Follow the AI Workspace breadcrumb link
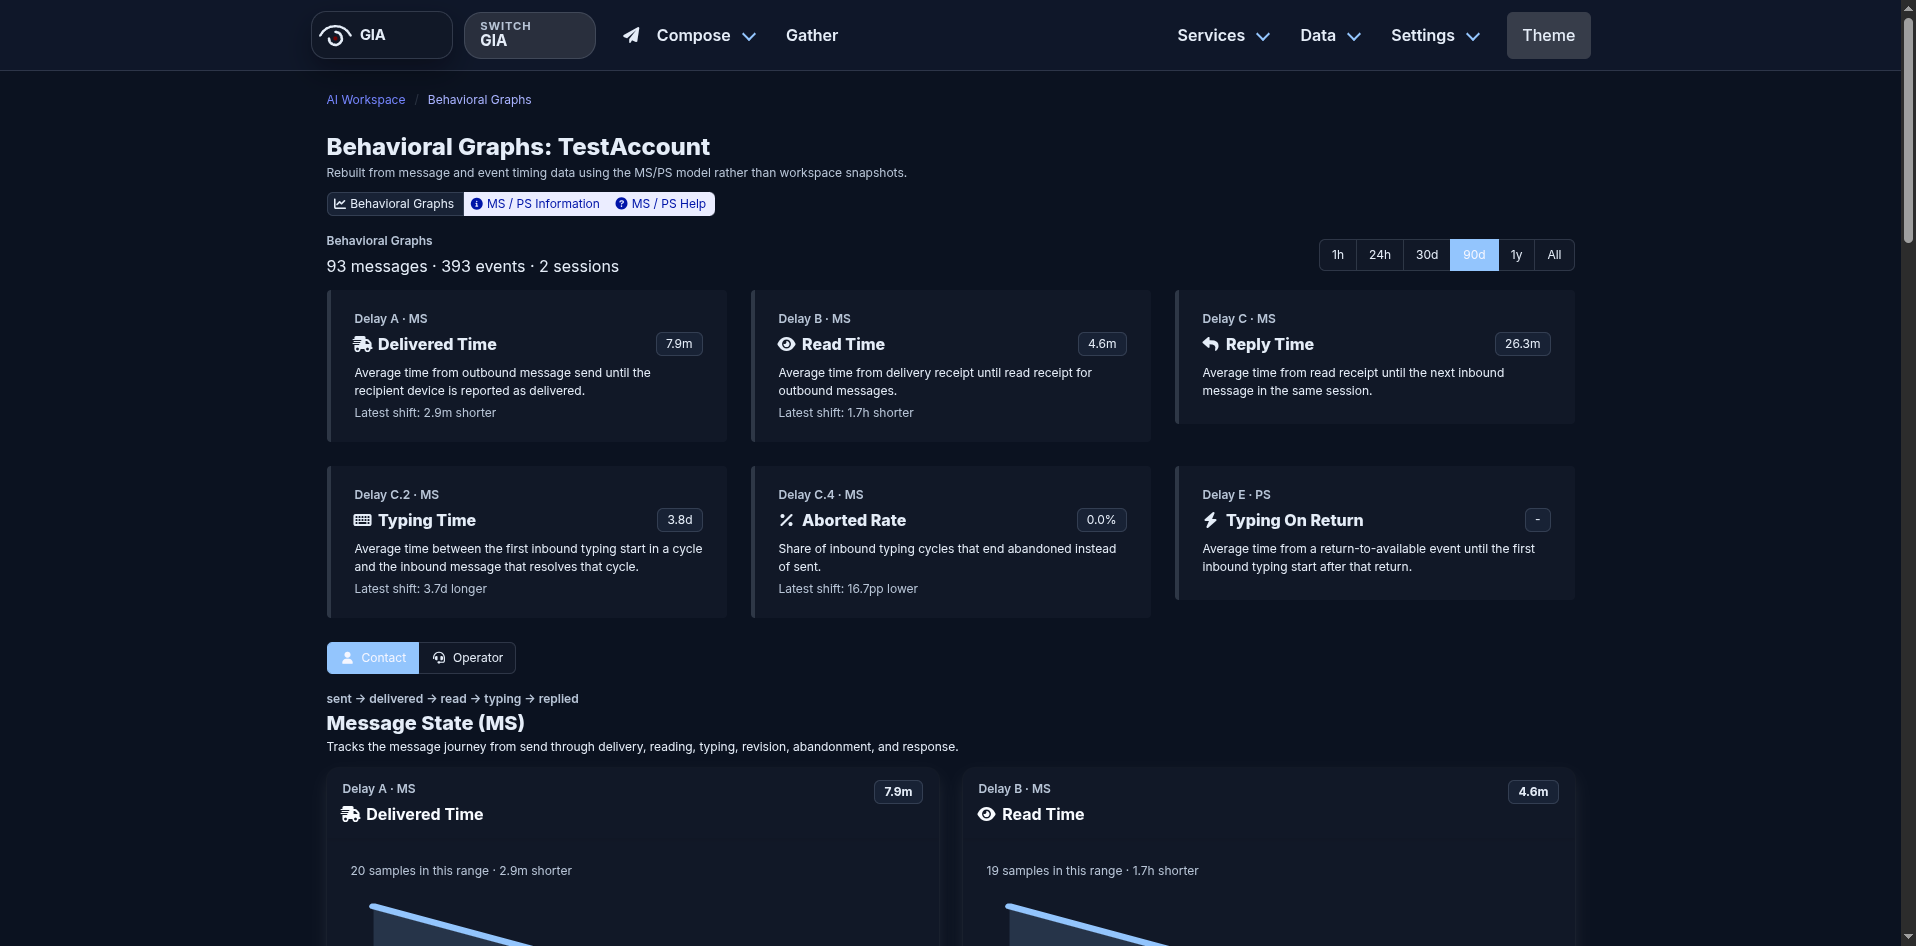Screen dimensions: 1916x946 [x=365, y=99]
